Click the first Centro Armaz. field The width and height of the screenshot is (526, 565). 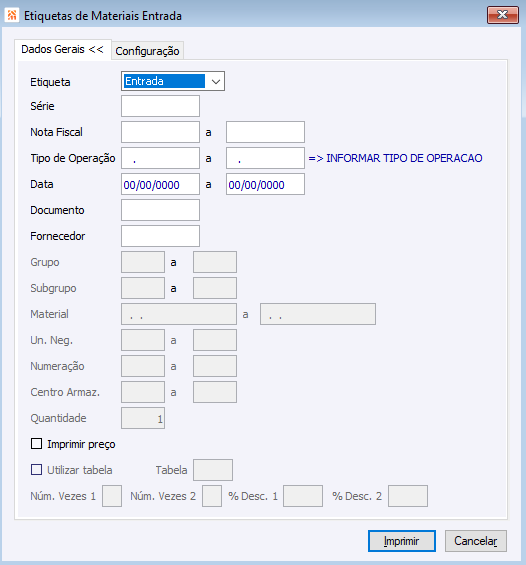coord(143,392)
